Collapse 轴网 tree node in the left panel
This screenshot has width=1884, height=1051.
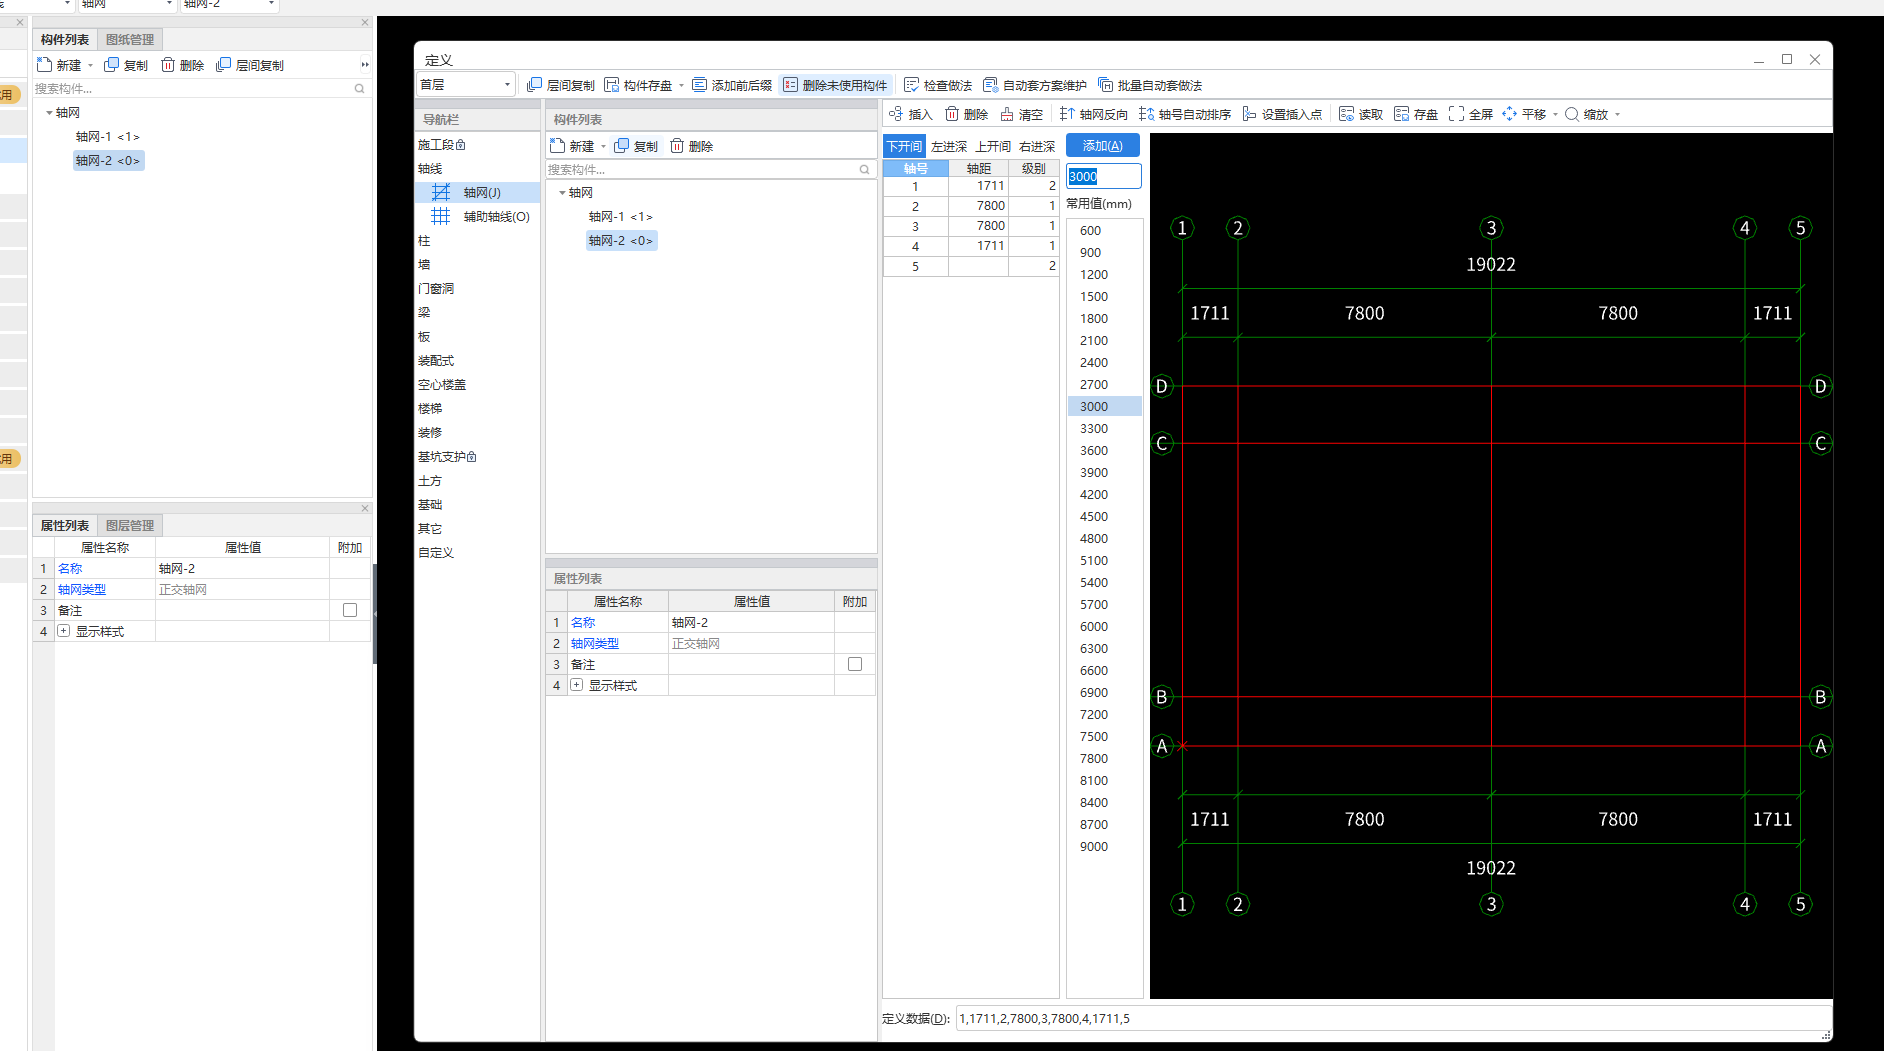49,113
